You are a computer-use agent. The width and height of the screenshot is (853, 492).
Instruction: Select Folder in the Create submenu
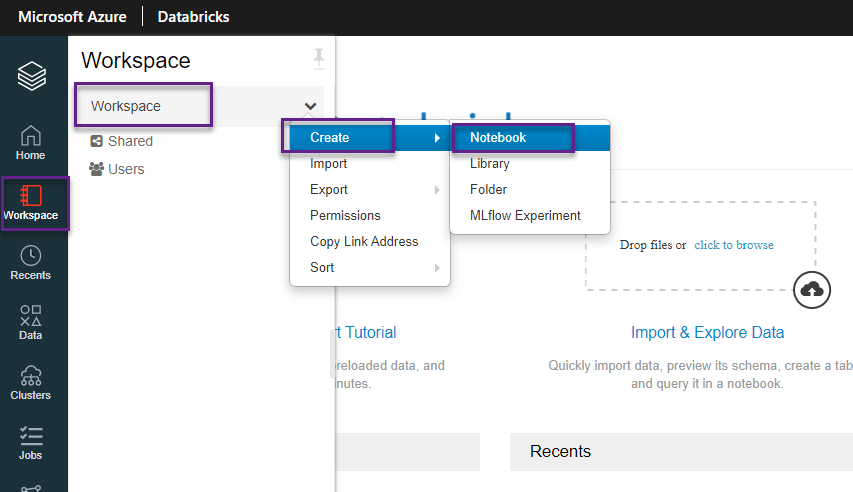coord(489,190)
